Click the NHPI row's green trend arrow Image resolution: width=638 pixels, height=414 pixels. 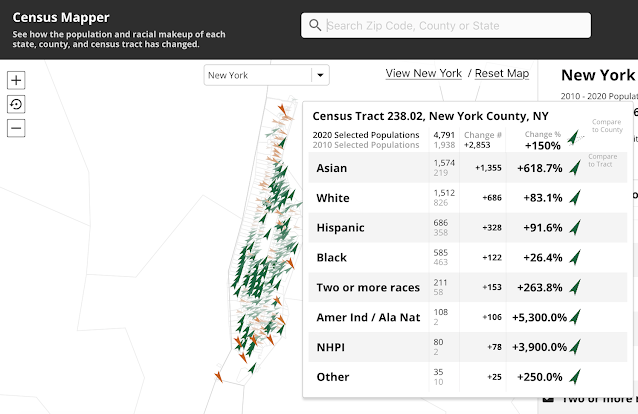(575, 347)
